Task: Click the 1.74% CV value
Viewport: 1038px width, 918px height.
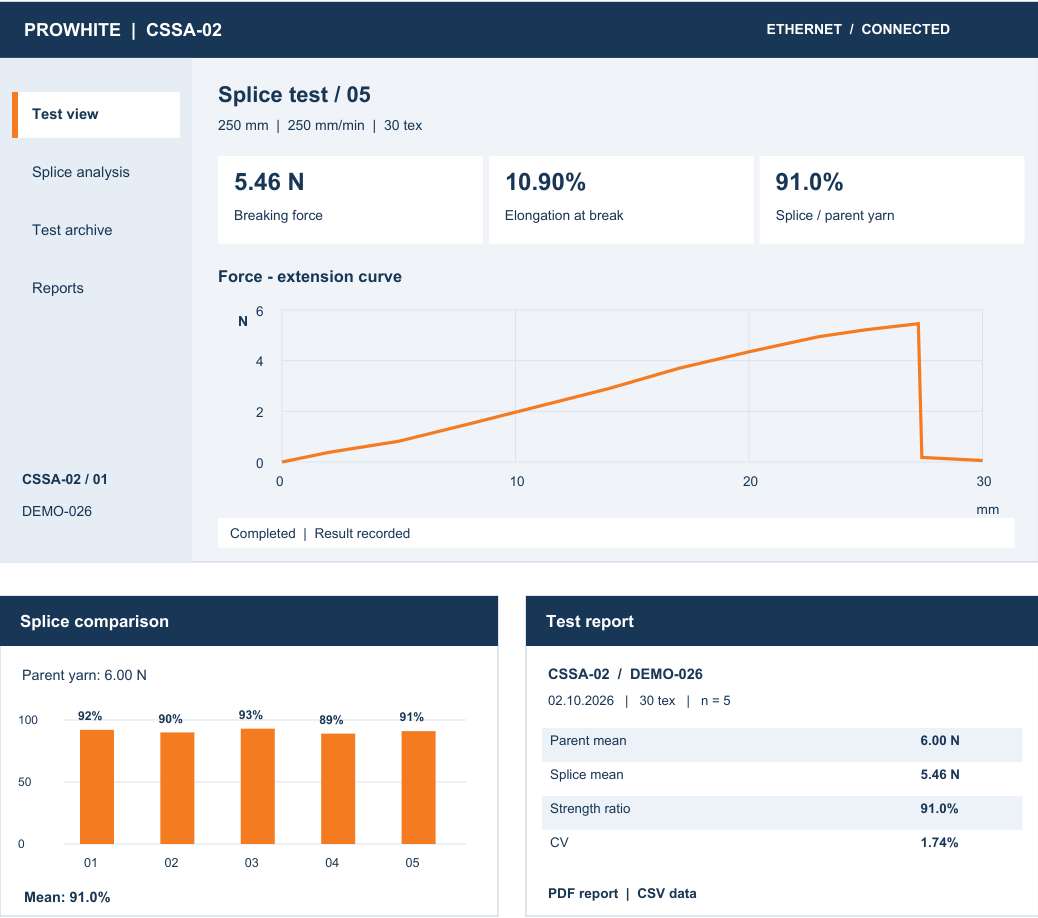Action: pos(939,843)
